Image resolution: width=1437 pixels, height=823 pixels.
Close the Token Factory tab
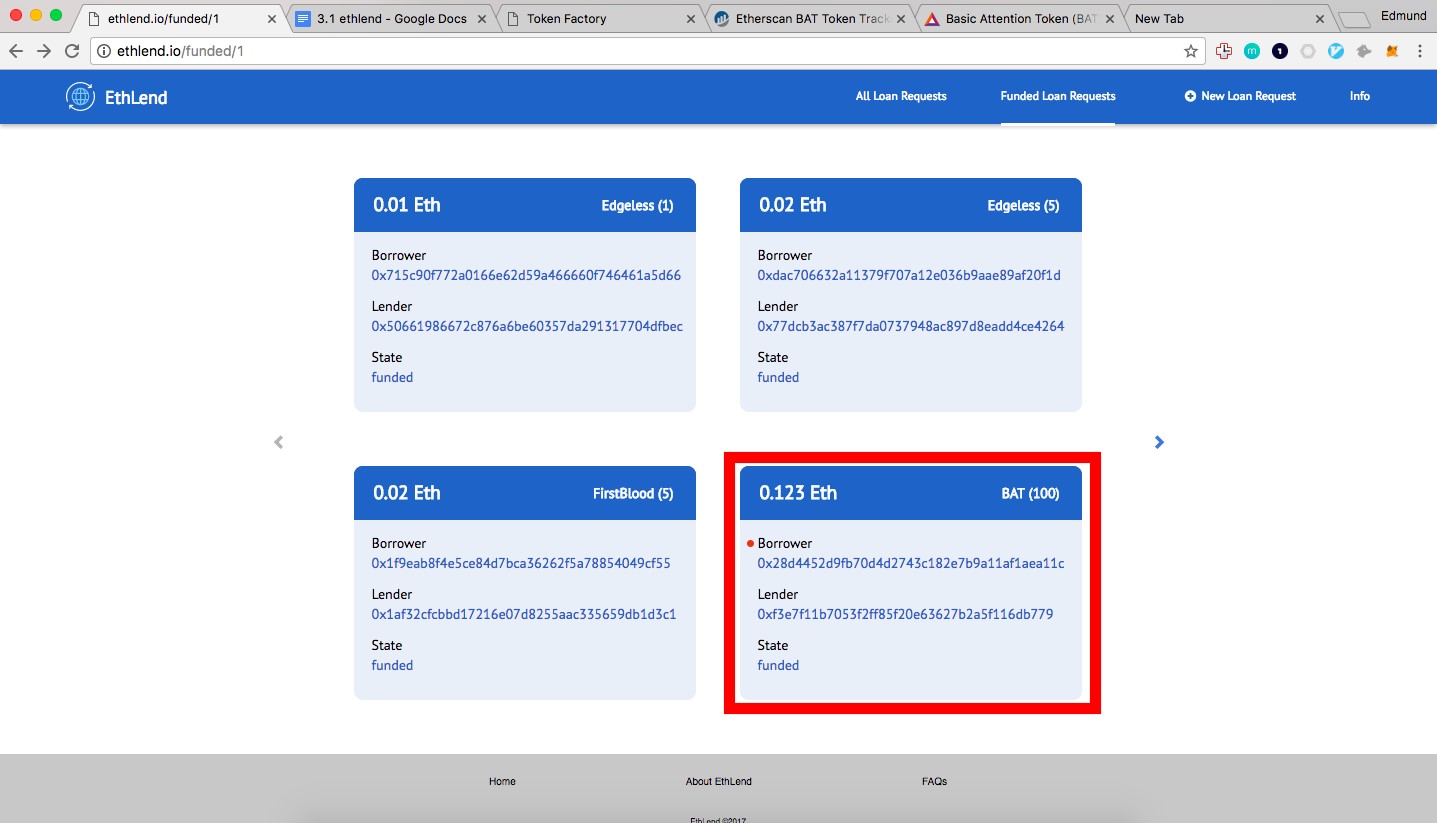[692, 19]
